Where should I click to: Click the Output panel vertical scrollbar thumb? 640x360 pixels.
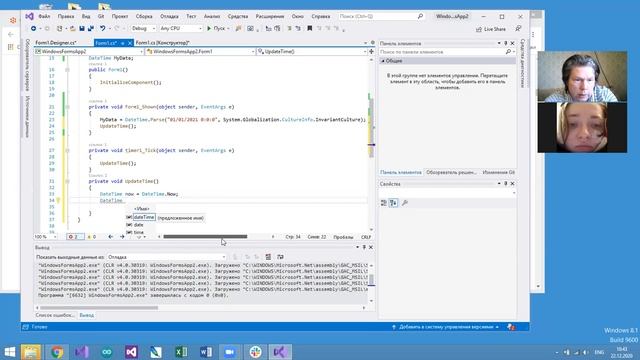(371, 280)
